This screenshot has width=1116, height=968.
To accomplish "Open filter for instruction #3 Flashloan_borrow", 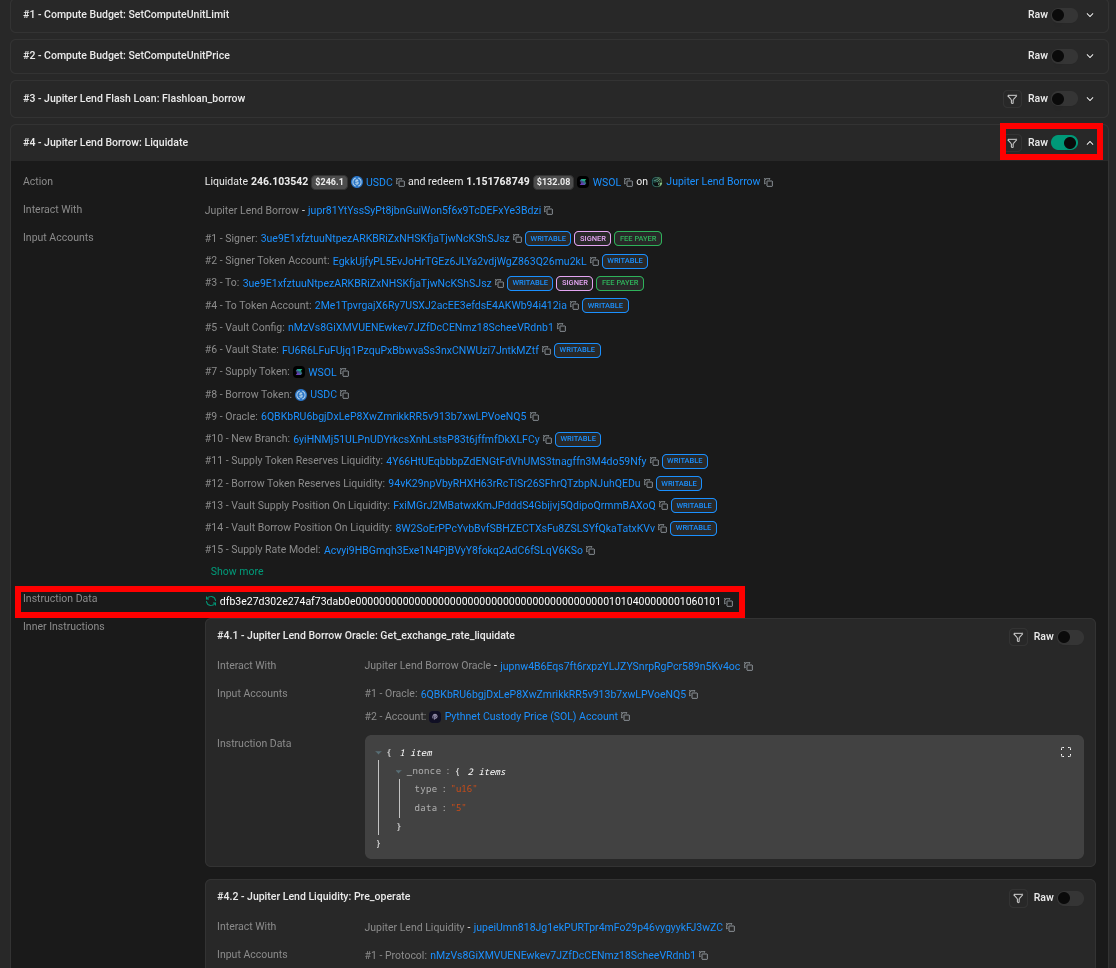I will point(1012,99).
